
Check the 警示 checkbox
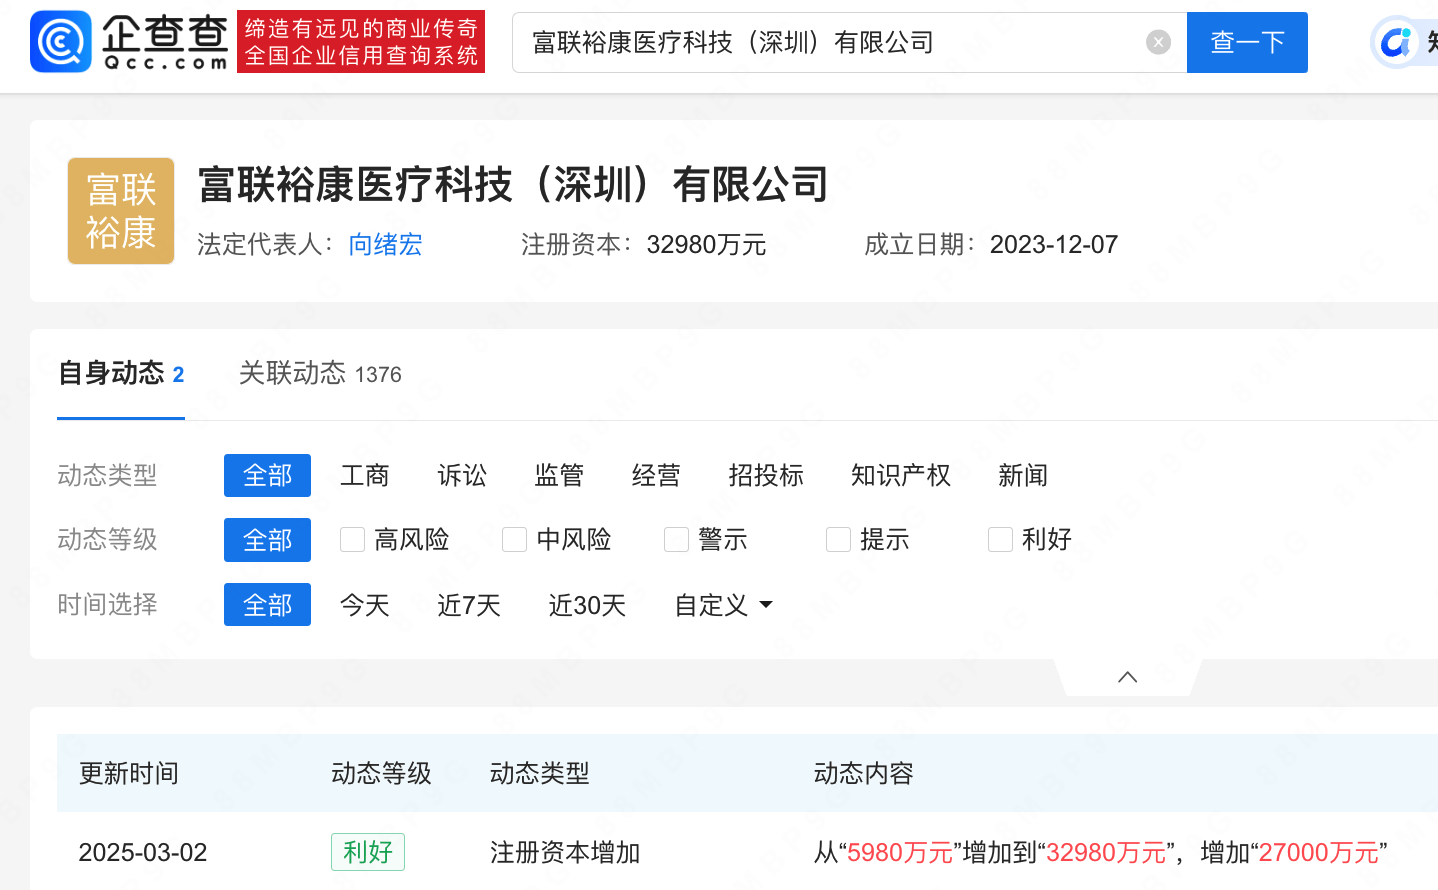676,540
